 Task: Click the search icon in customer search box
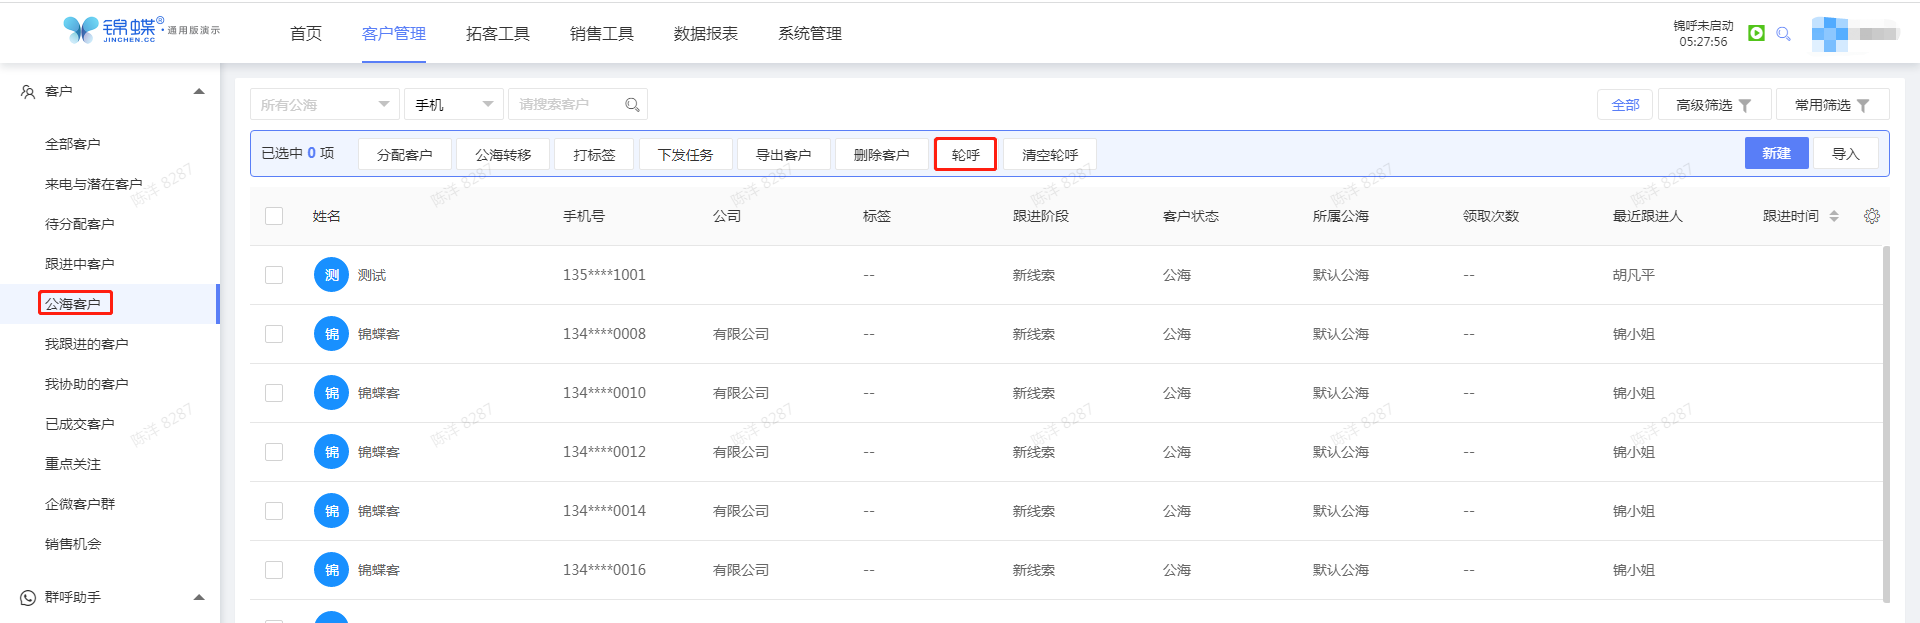click(632, 104)
